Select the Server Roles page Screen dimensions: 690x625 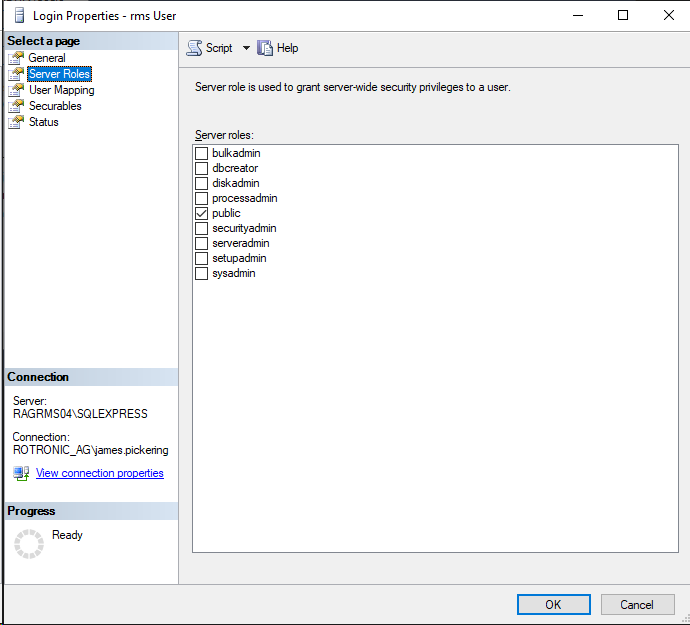pos(59,74)
